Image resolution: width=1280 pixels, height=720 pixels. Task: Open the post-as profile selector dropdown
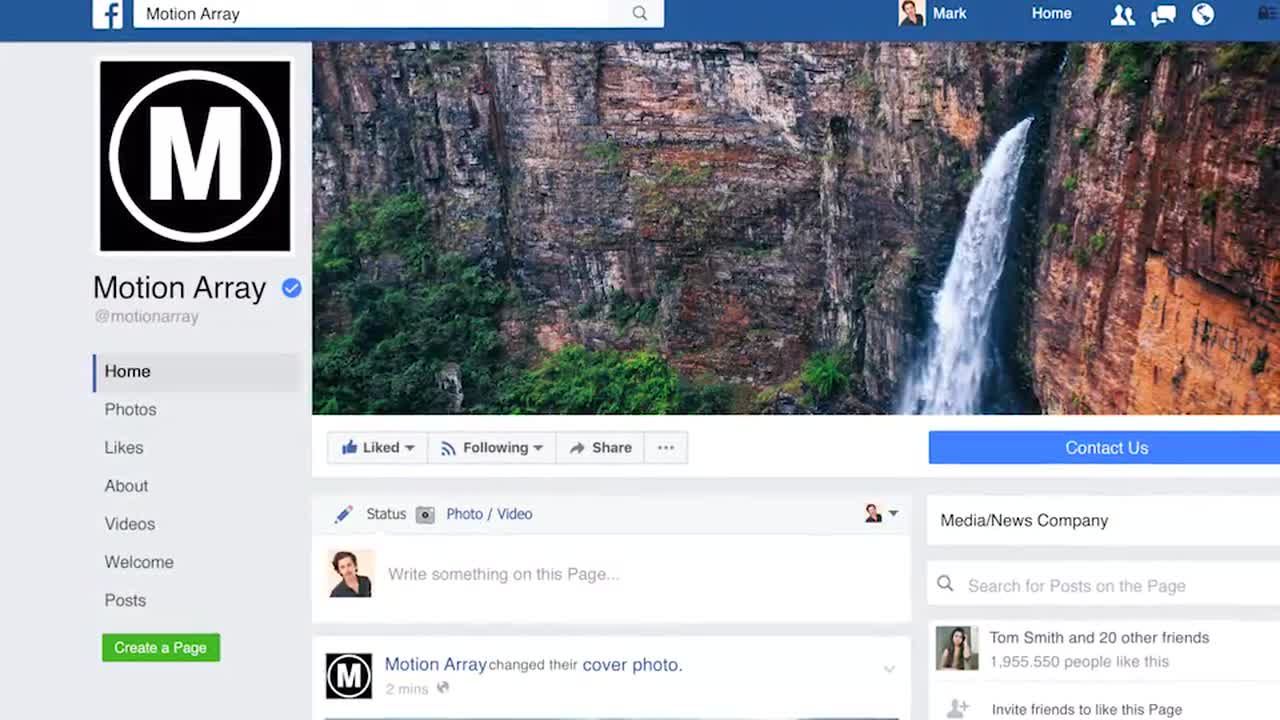881,514
